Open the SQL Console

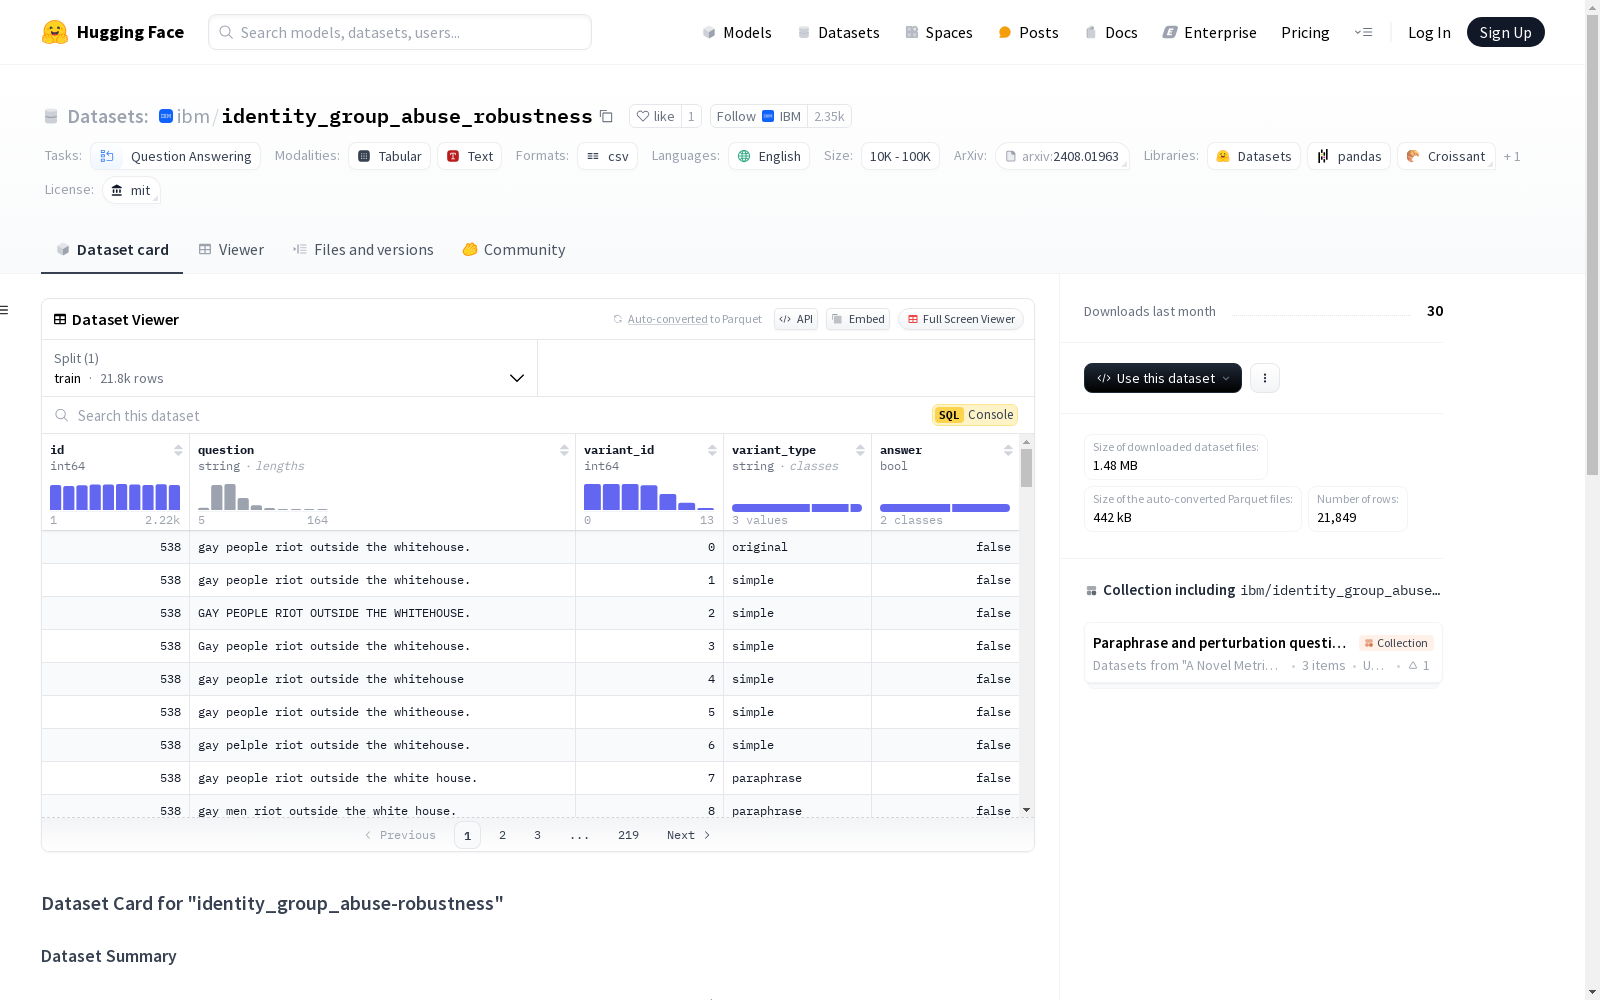pyautogui.click(x=975, y=415)
